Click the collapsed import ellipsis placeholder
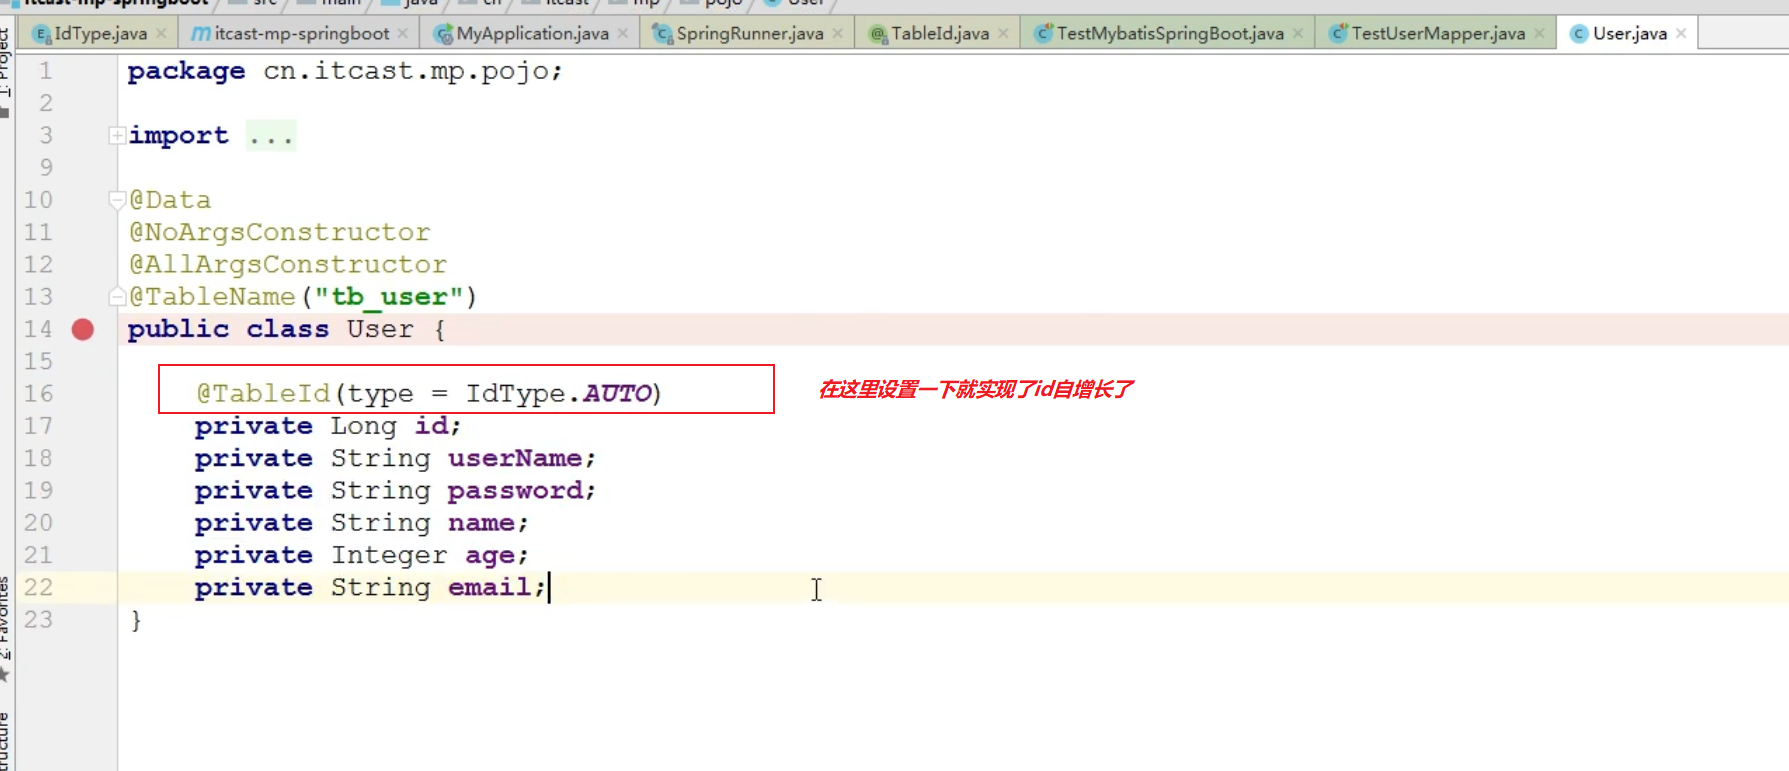 [x=271, y=136]
